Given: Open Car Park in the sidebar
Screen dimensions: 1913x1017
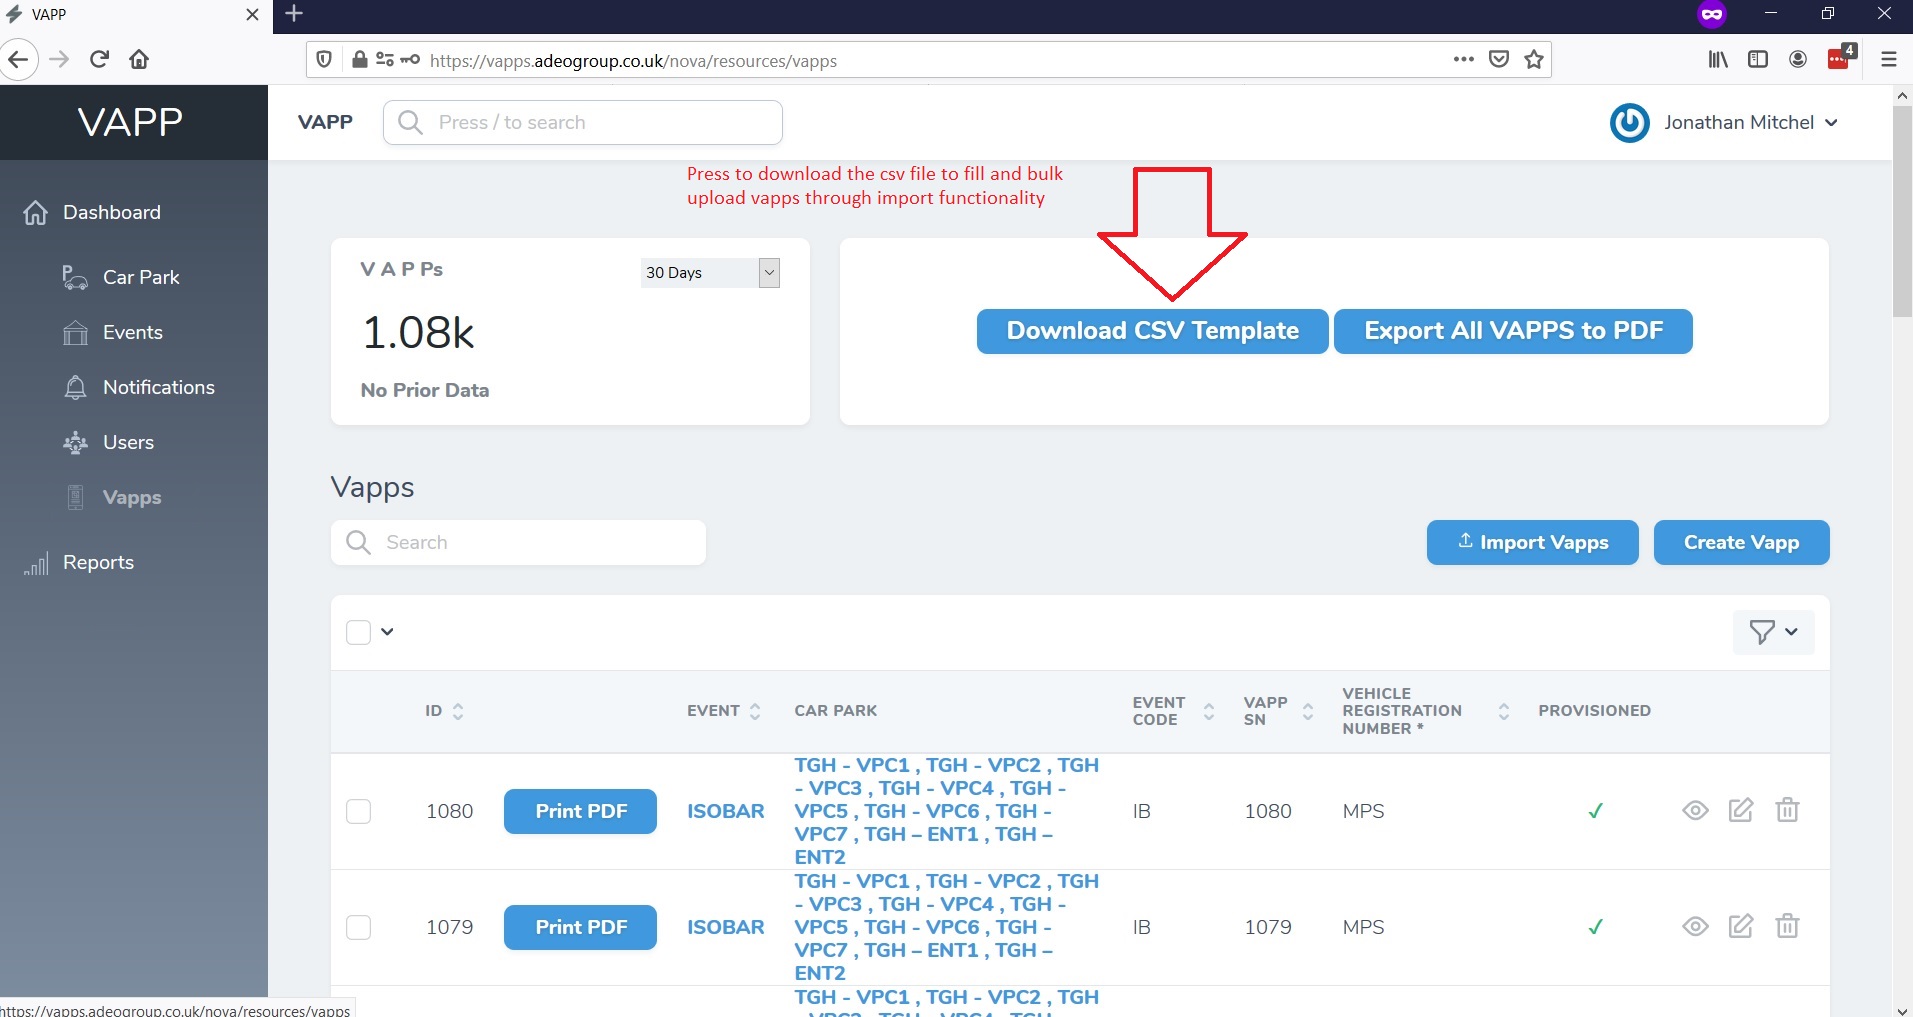Looking at the screenshot, I should [141, 277].
